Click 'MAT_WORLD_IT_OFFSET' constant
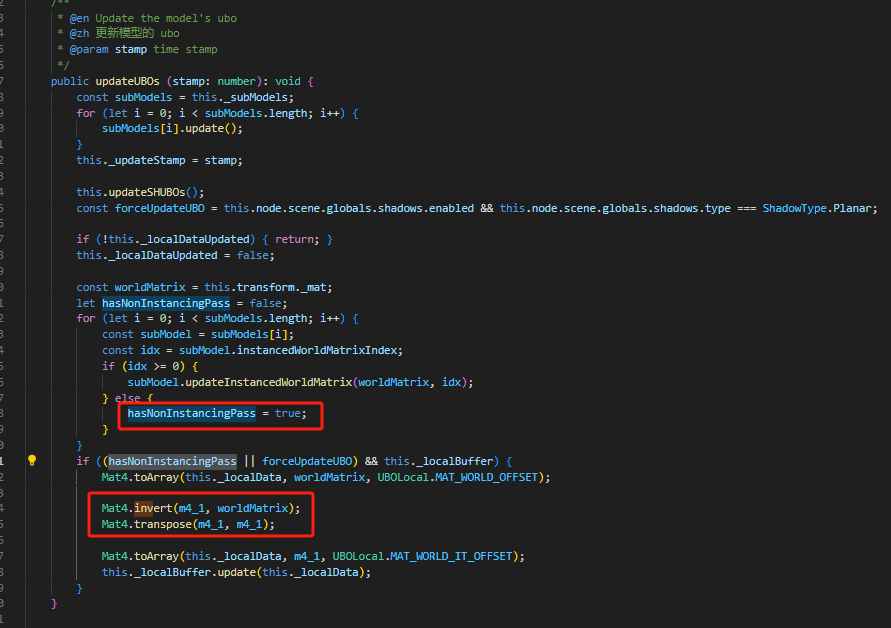The image size is (891, 628). point(451,556)
